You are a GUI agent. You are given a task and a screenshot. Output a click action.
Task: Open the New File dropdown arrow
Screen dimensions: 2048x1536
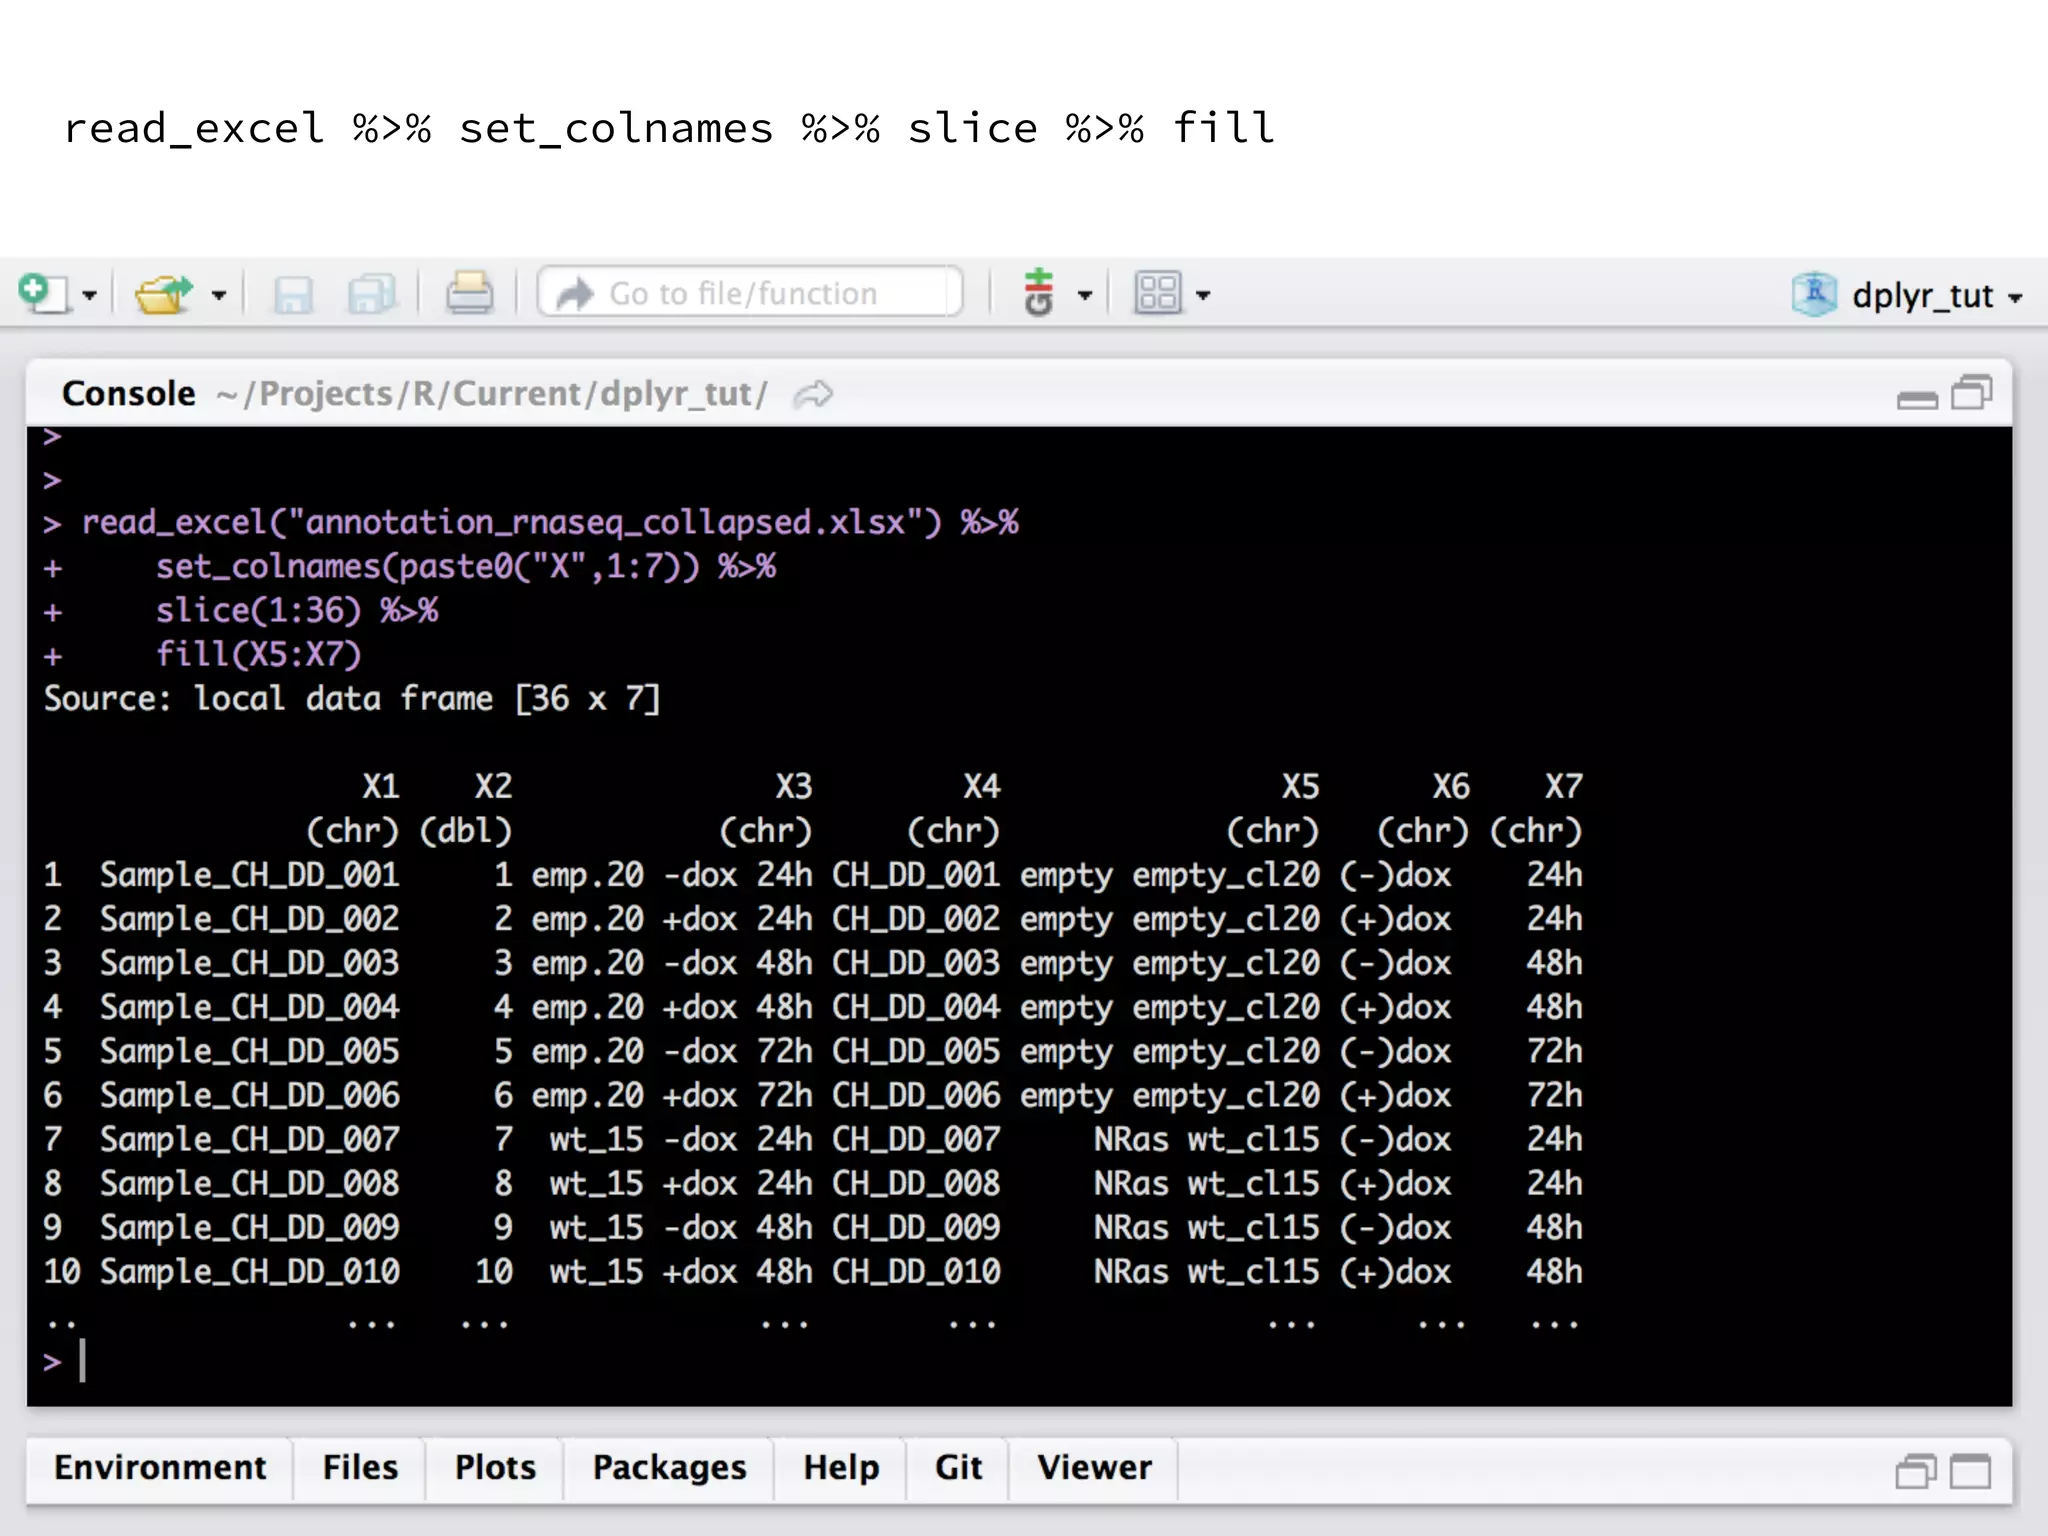(x=89, y=296)
